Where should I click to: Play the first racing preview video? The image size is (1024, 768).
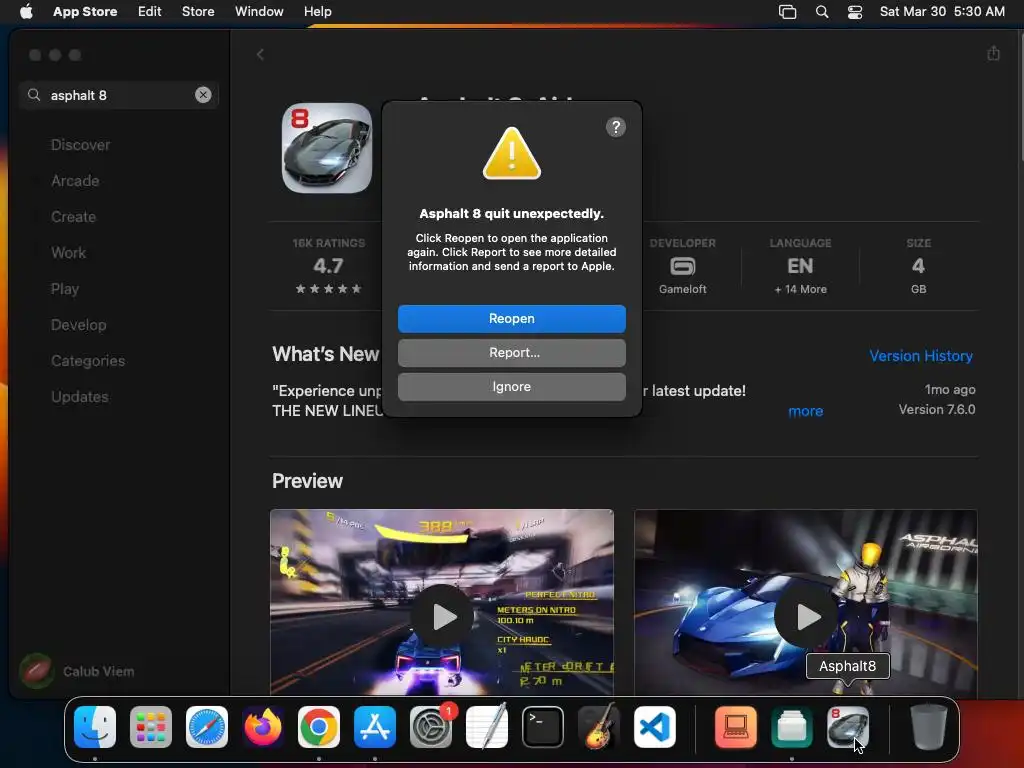click(x=442, y=615)
